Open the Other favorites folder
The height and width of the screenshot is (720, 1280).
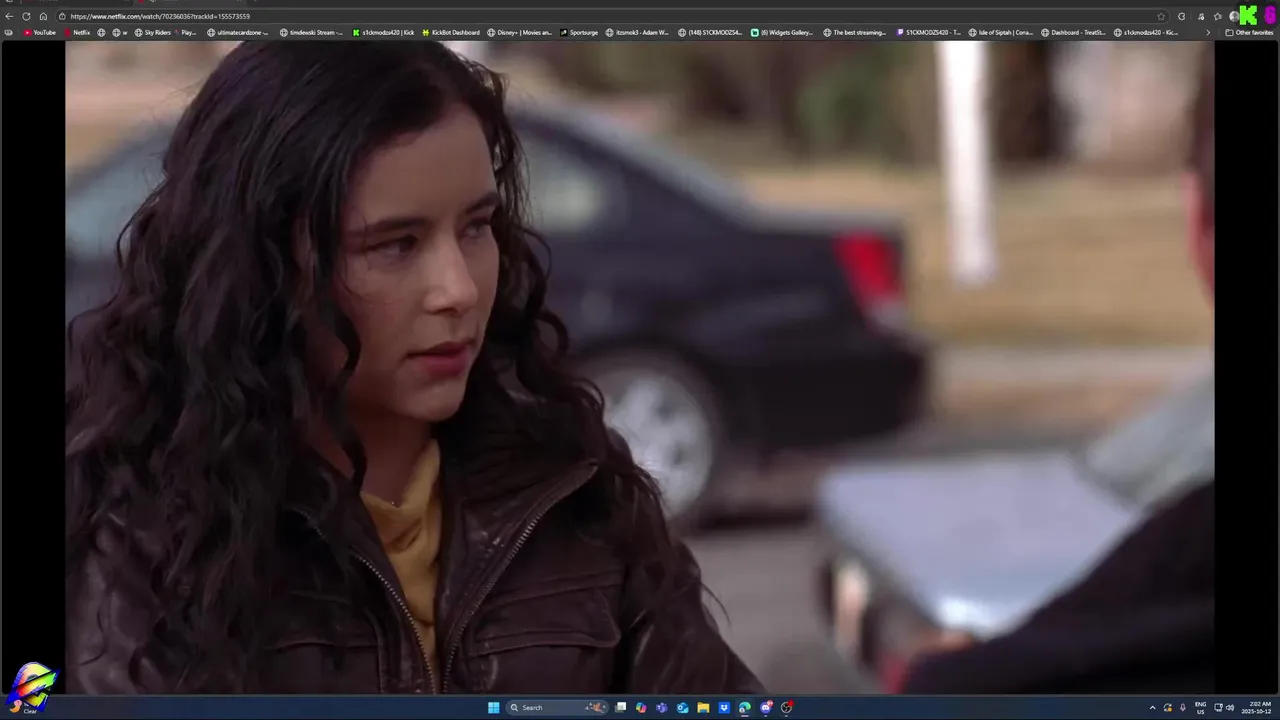(x=1249, y=32)
